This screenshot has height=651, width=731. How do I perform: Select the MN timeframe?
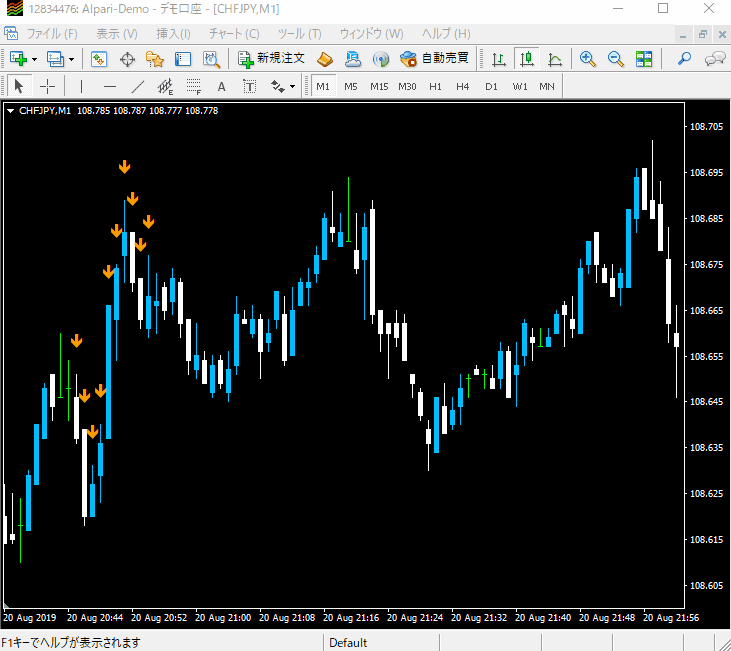(547, 86)
